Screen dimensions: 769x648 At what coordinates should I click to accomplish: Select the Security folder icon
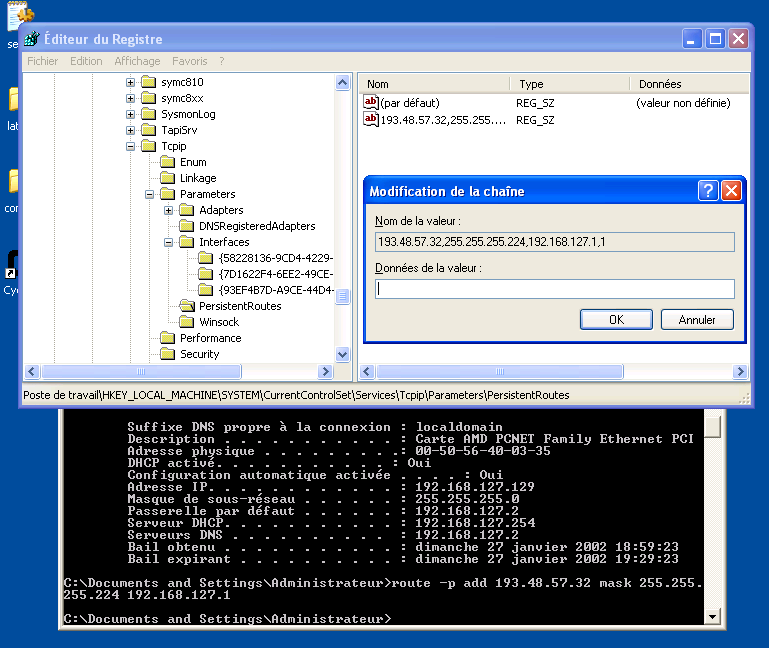[167, 354]
